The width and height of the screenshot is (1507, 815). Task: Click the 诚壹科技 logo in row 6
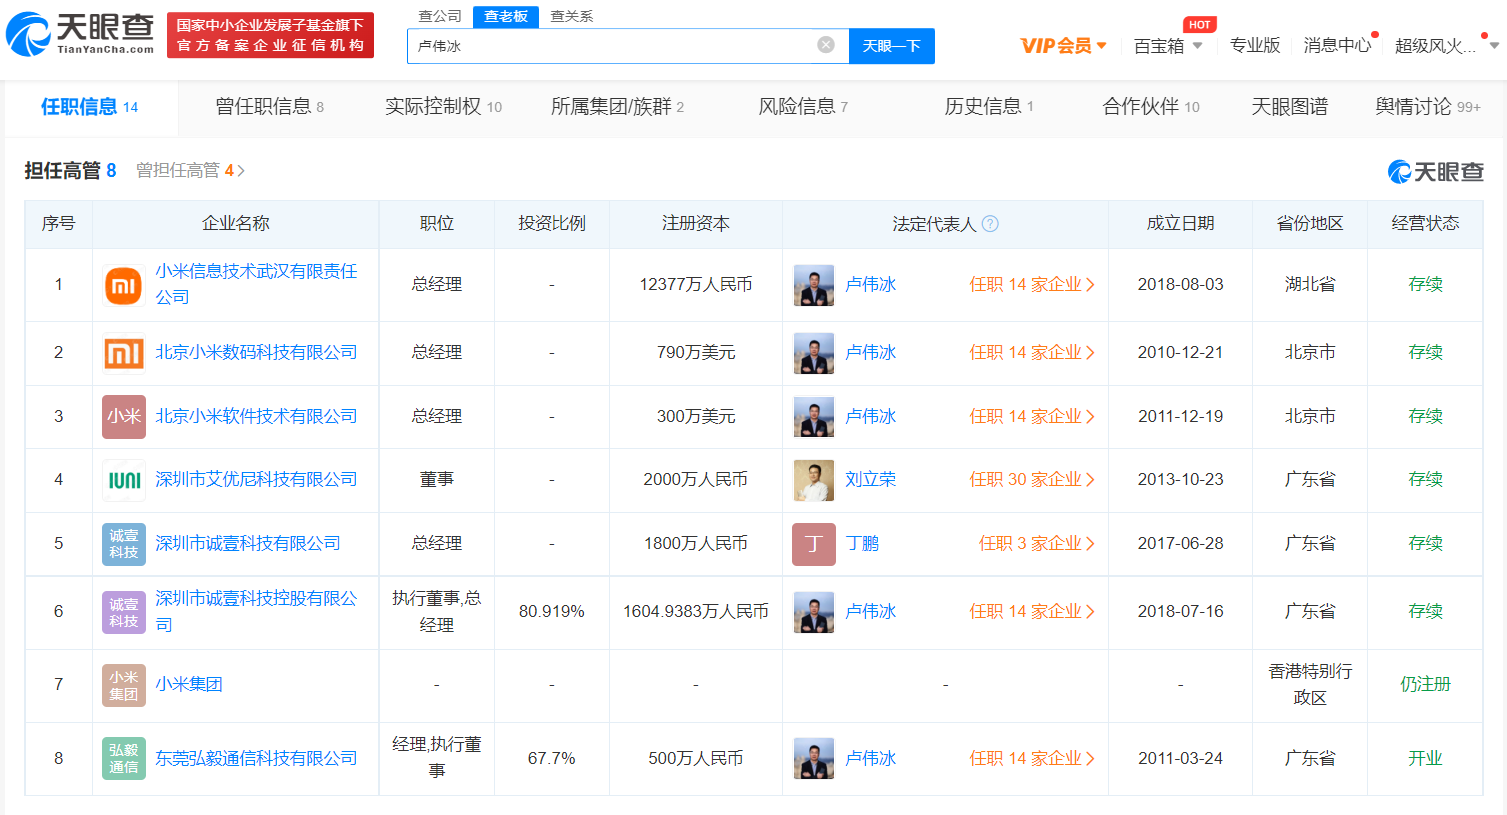(x=124, y=612)
